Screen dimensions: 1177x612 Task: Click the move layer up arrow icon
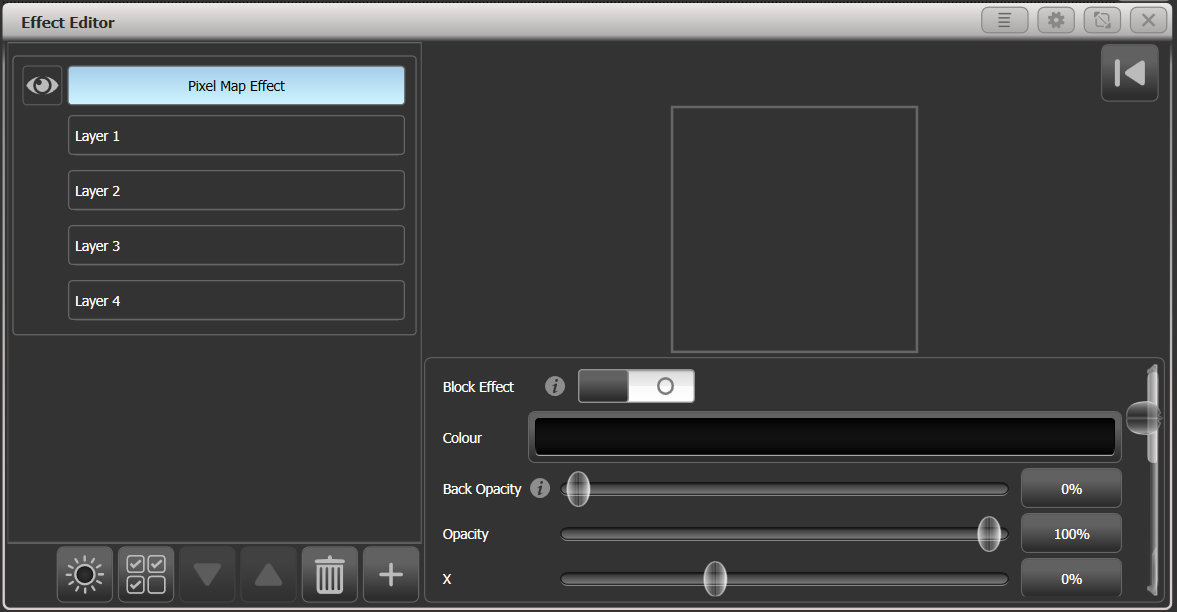coord(267,574)
